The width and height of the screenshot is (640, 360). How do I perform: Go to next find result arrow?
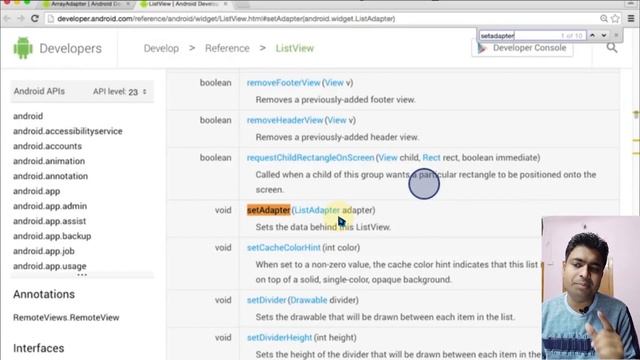tap(604, 36)
